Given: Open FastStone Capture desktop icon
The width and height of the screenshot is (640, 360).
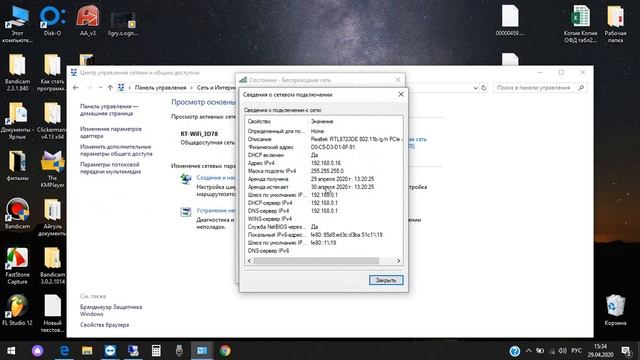Looking at the screenshot, I should (x=17, y=266).
